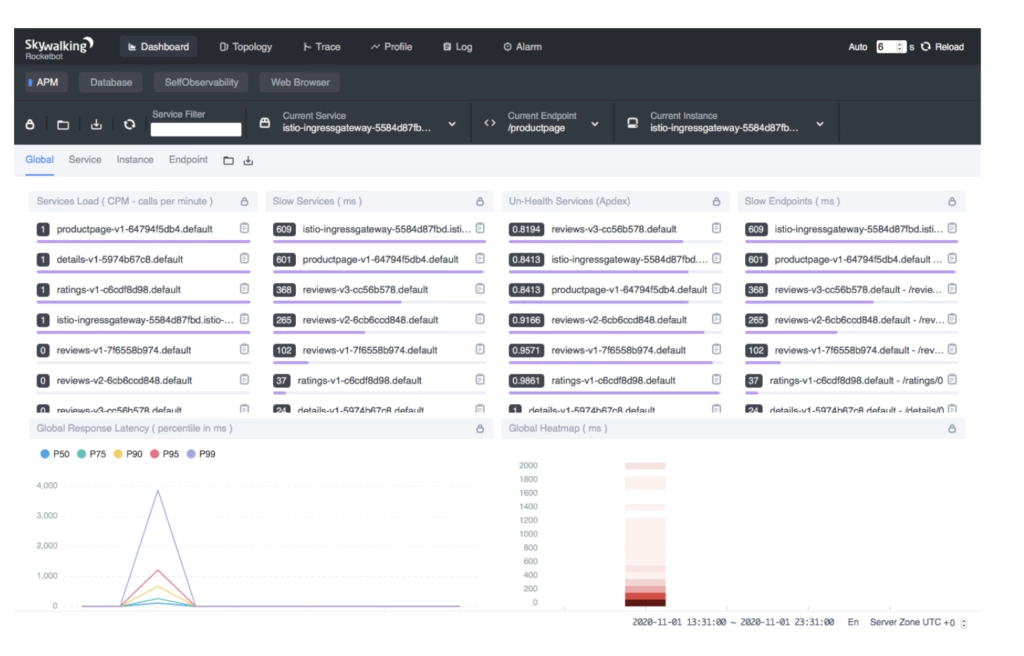Viewport: 1024px width, 656px height.
Task: Click the P99 peak on latency chart
Action: tap(158, 491)
